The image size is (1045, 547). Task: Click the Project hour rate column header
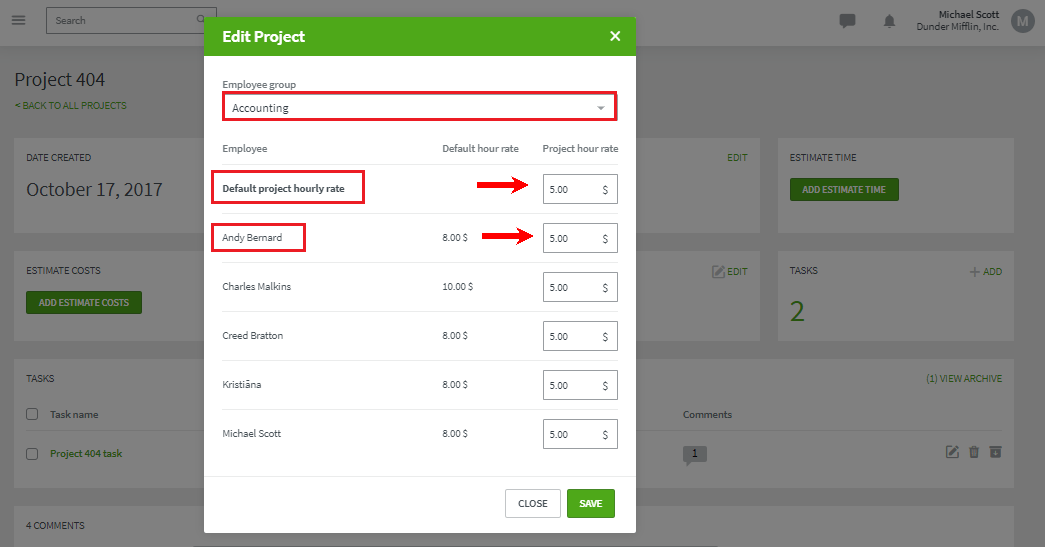point(580,149)
